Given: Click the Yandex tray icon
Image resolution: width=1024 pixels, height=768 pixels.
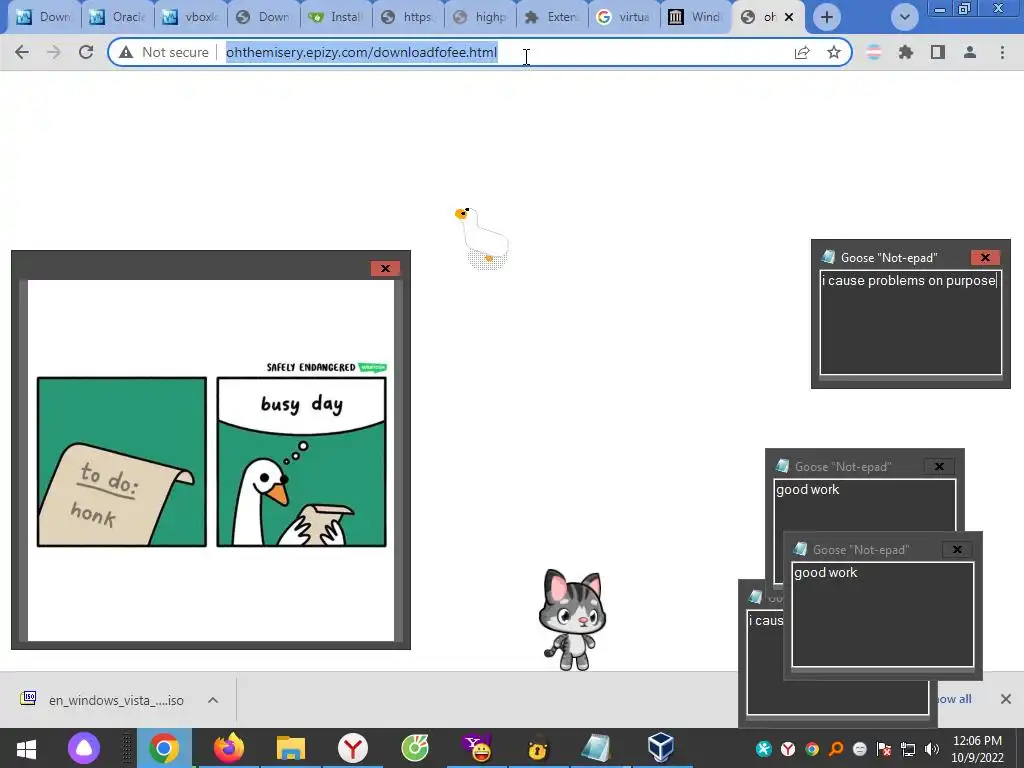Looking at the screenshot, I should [x=788, y=749].
